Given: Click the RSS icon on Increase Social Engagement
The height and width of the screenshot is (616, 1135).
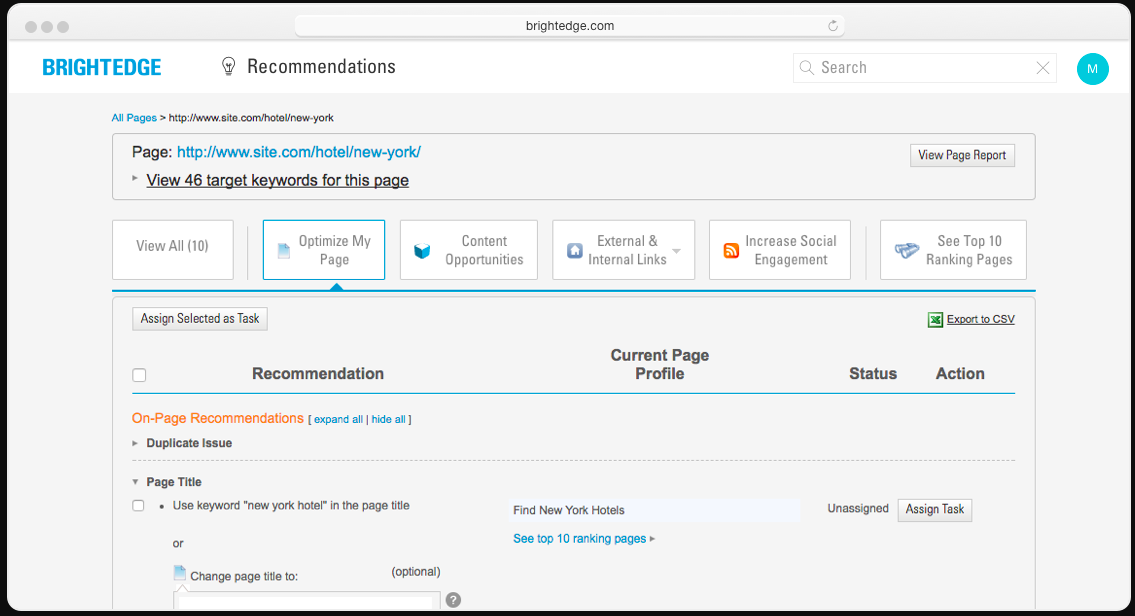Looking at the screenshot, I should point(731,249).
